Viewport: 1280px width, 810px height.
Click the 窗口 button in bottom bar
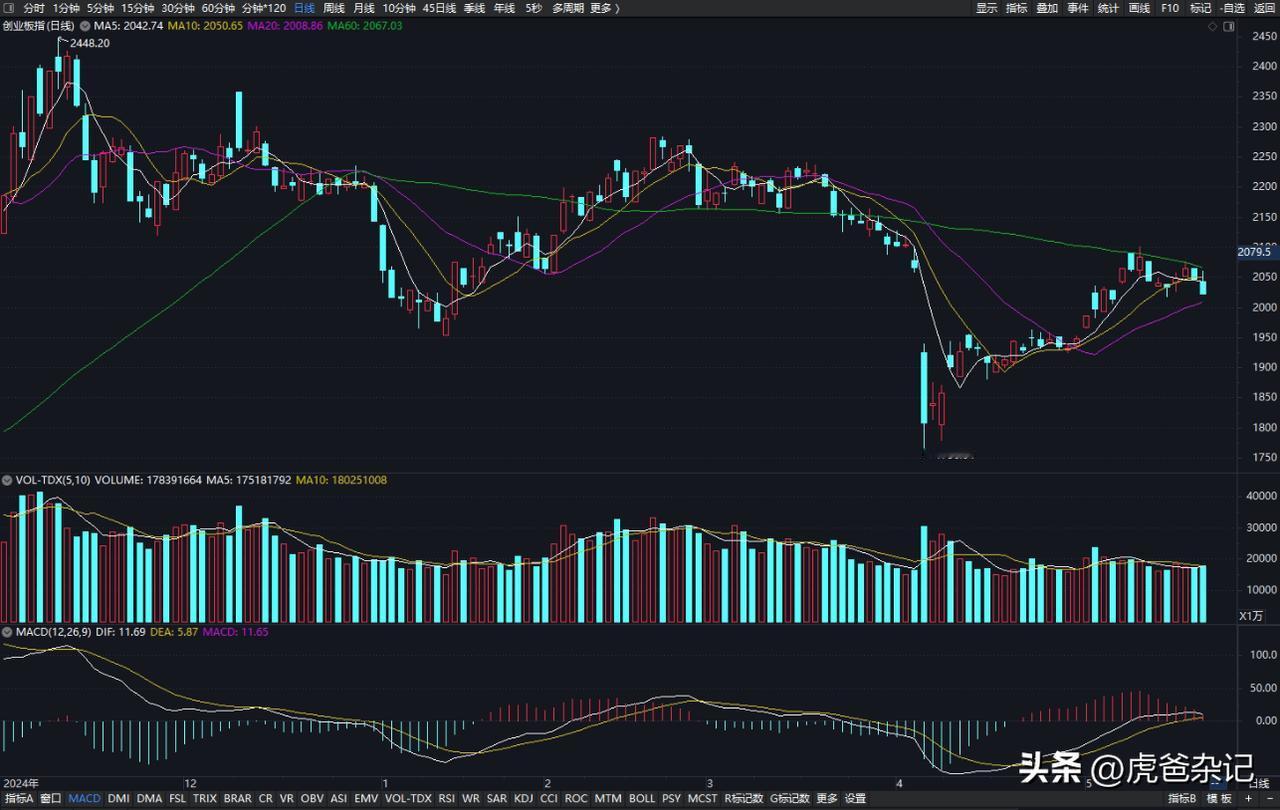(x=51, y=799)
